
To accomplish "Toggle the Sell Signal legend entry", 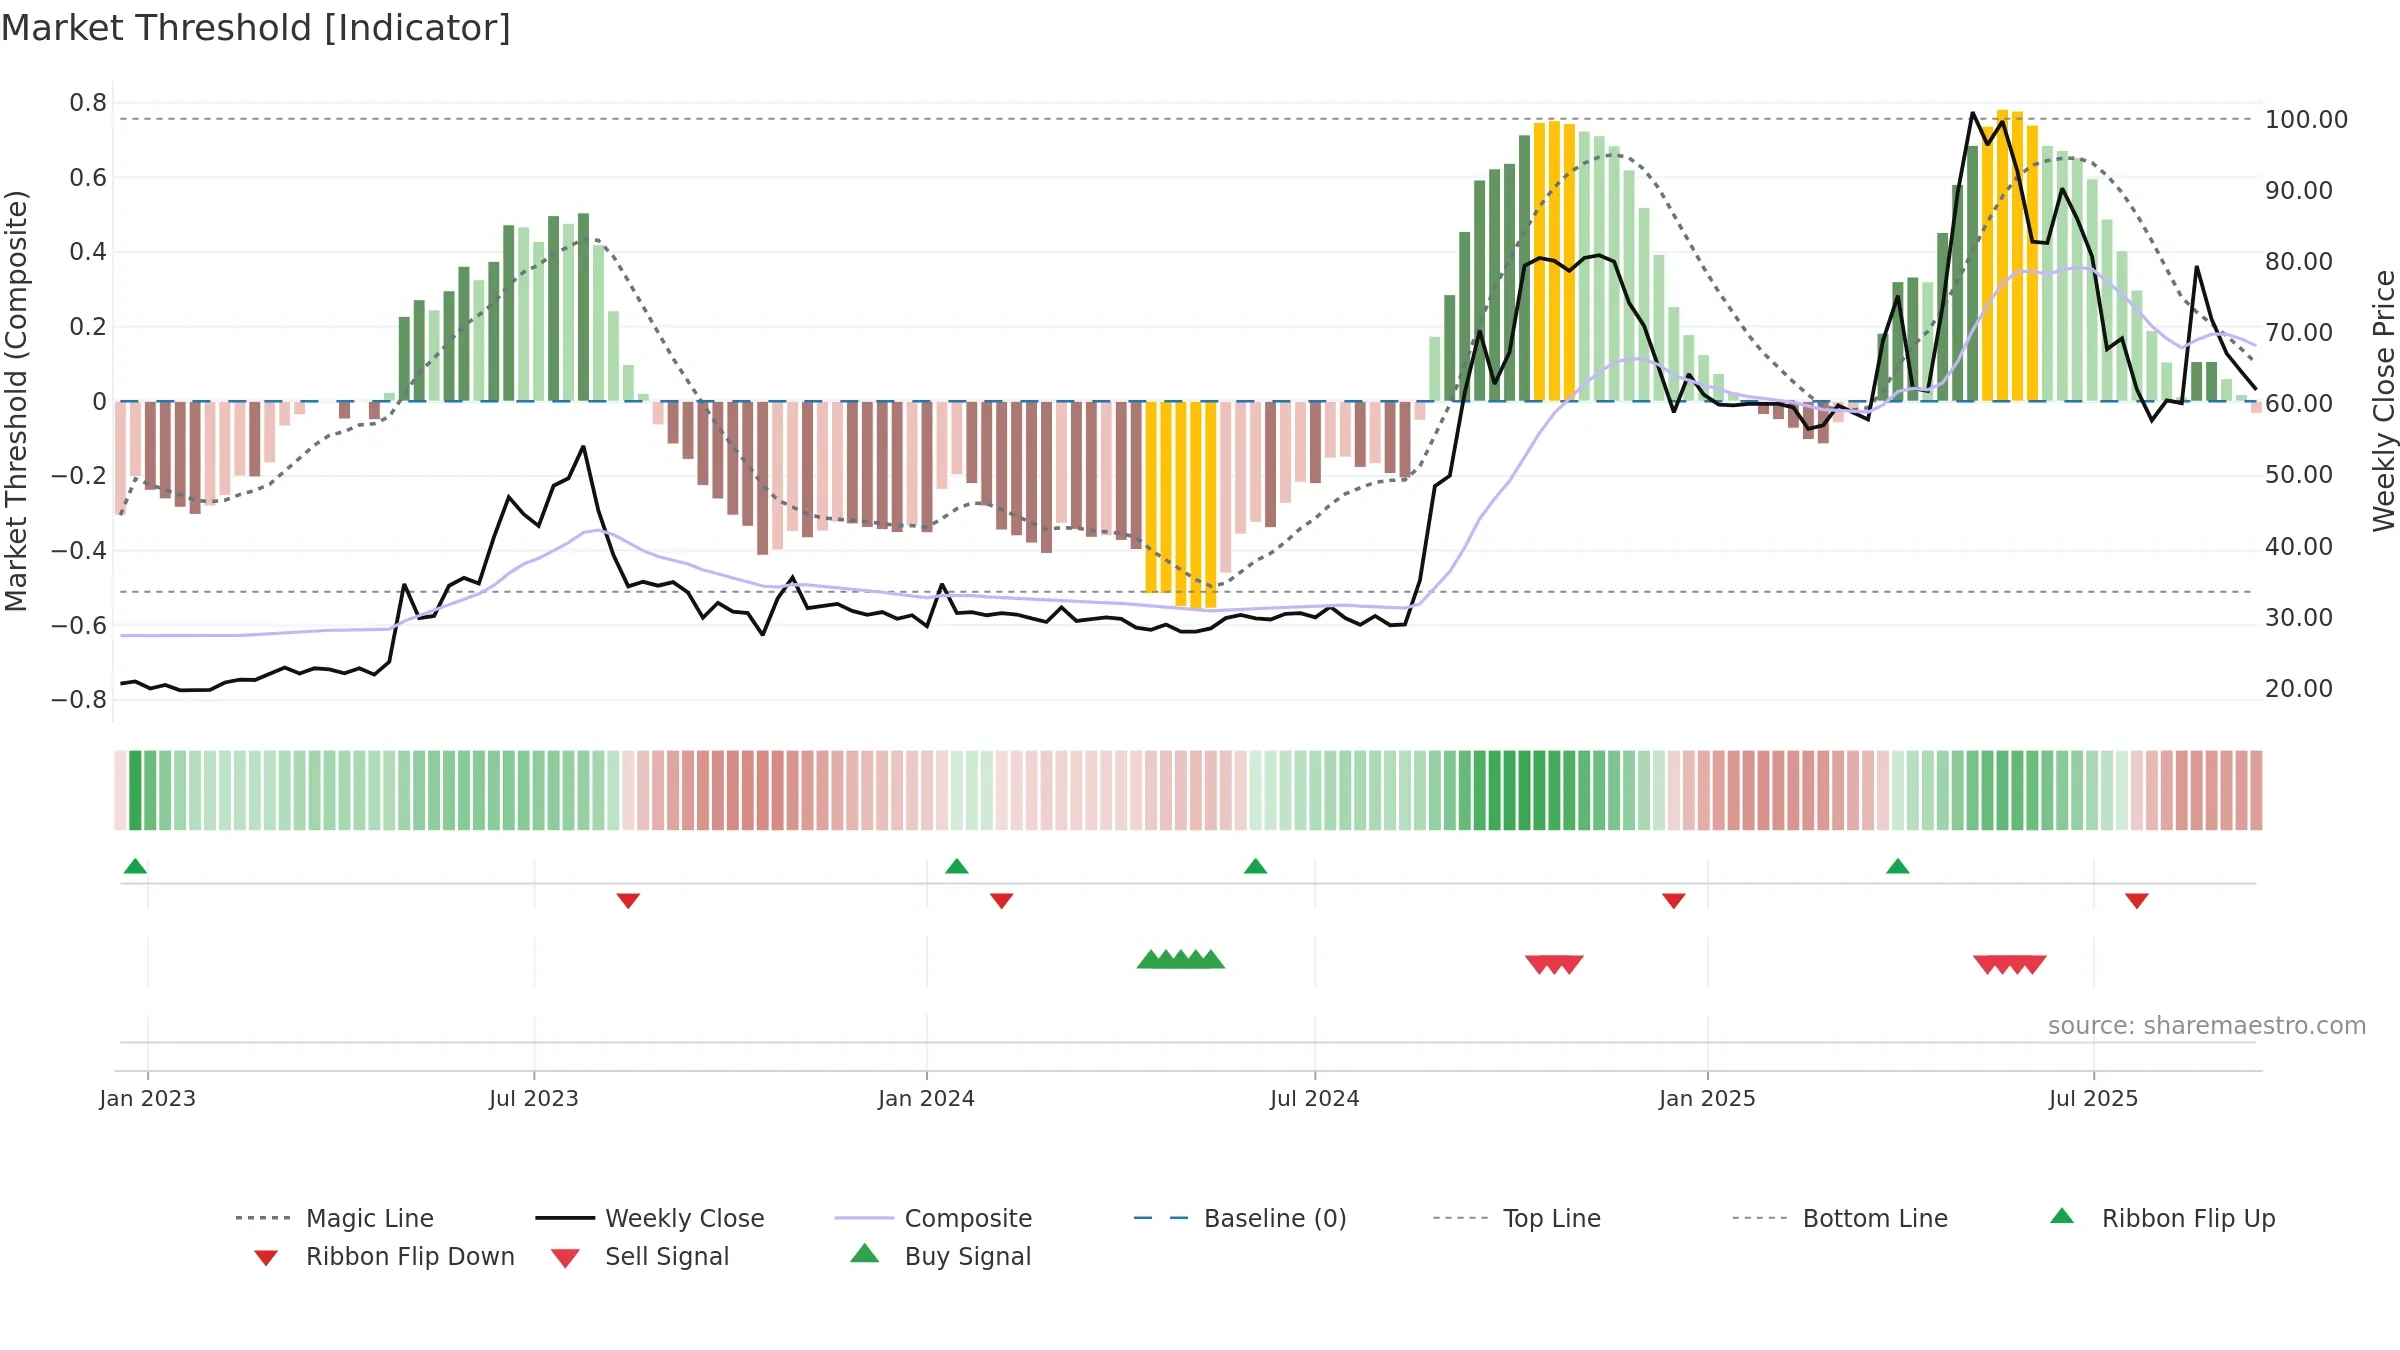I will [640, 1256].
